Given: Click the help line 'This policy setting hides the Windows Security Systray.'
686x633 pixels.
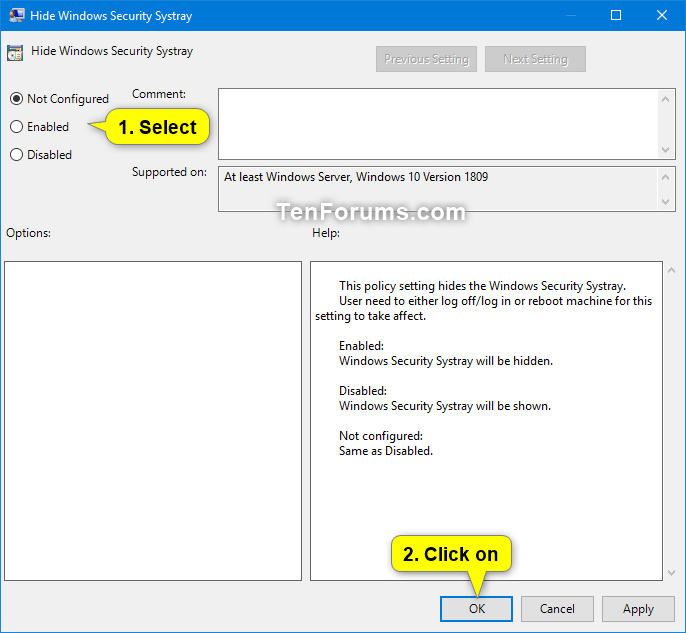Looking at the screenshot, I should coord(483,286).
